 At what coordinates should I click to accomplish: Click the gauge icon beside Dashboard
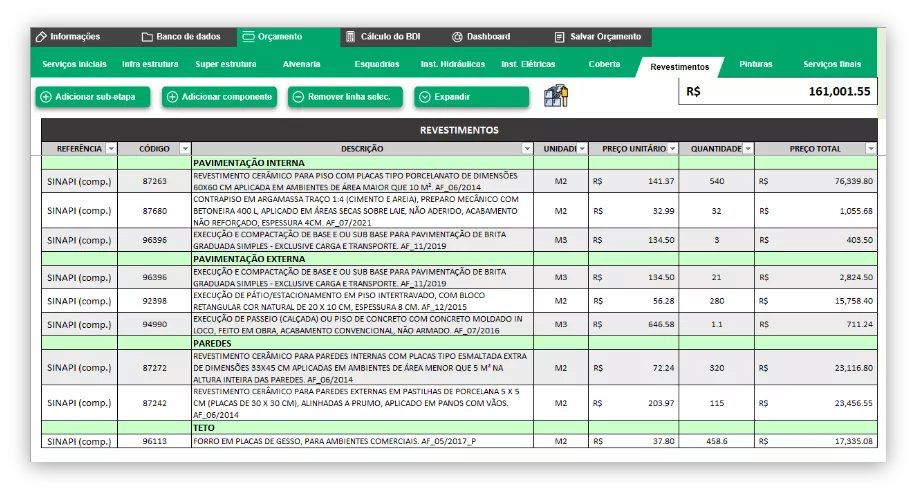pyautogui.click(x=457, y=37)
